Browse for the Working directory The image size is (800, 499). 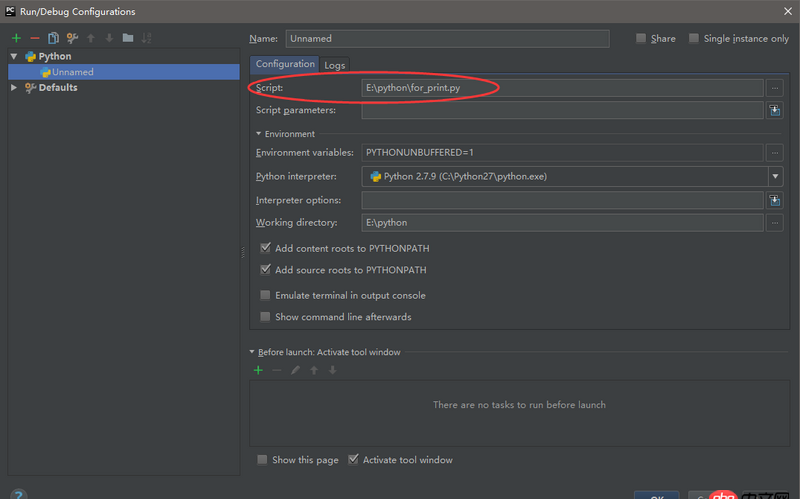pos(775,223)
